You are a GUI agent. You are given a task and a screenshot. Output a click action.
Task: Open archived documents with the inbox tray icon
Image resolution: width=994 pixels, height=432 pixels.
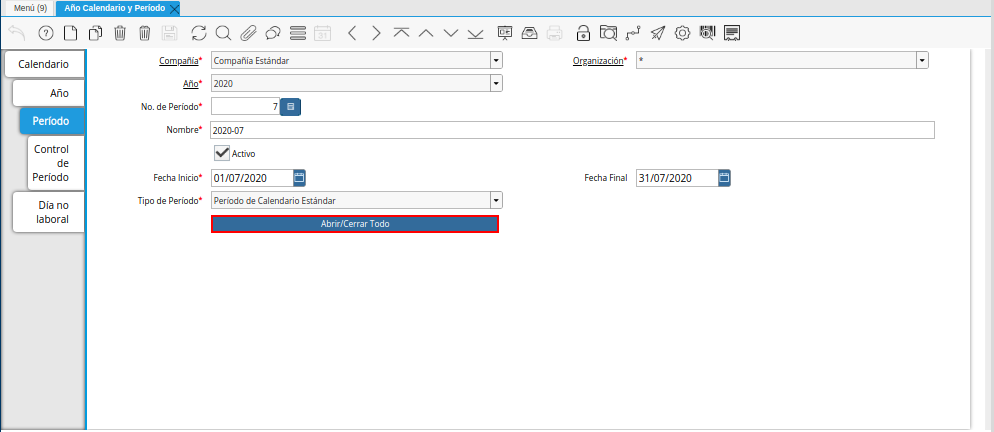[x=529, y=33]
